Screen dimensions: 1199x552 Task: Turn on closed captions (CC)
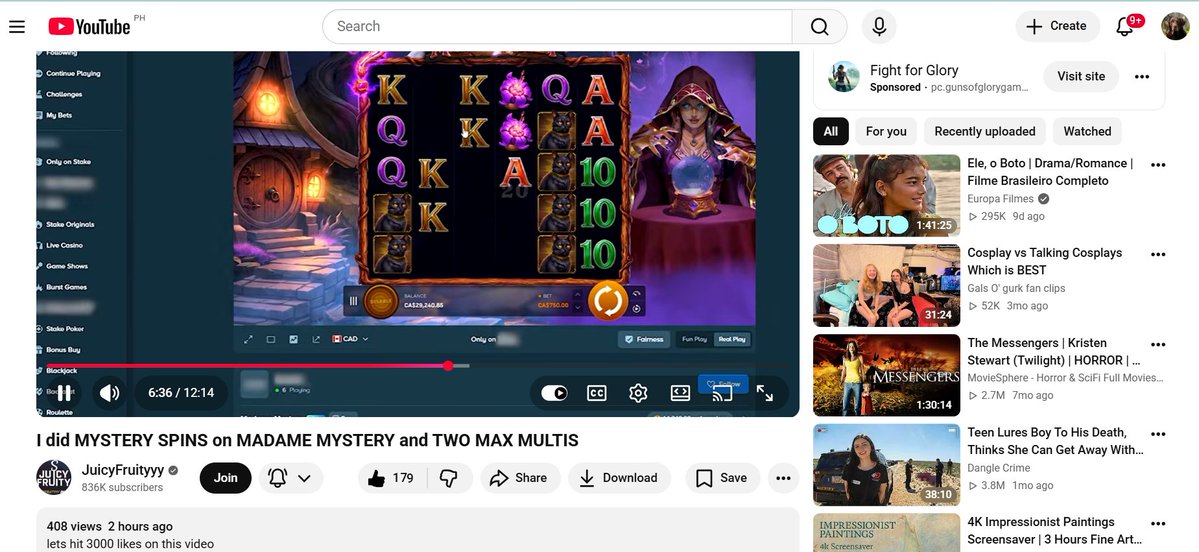[x=596, y=393]
